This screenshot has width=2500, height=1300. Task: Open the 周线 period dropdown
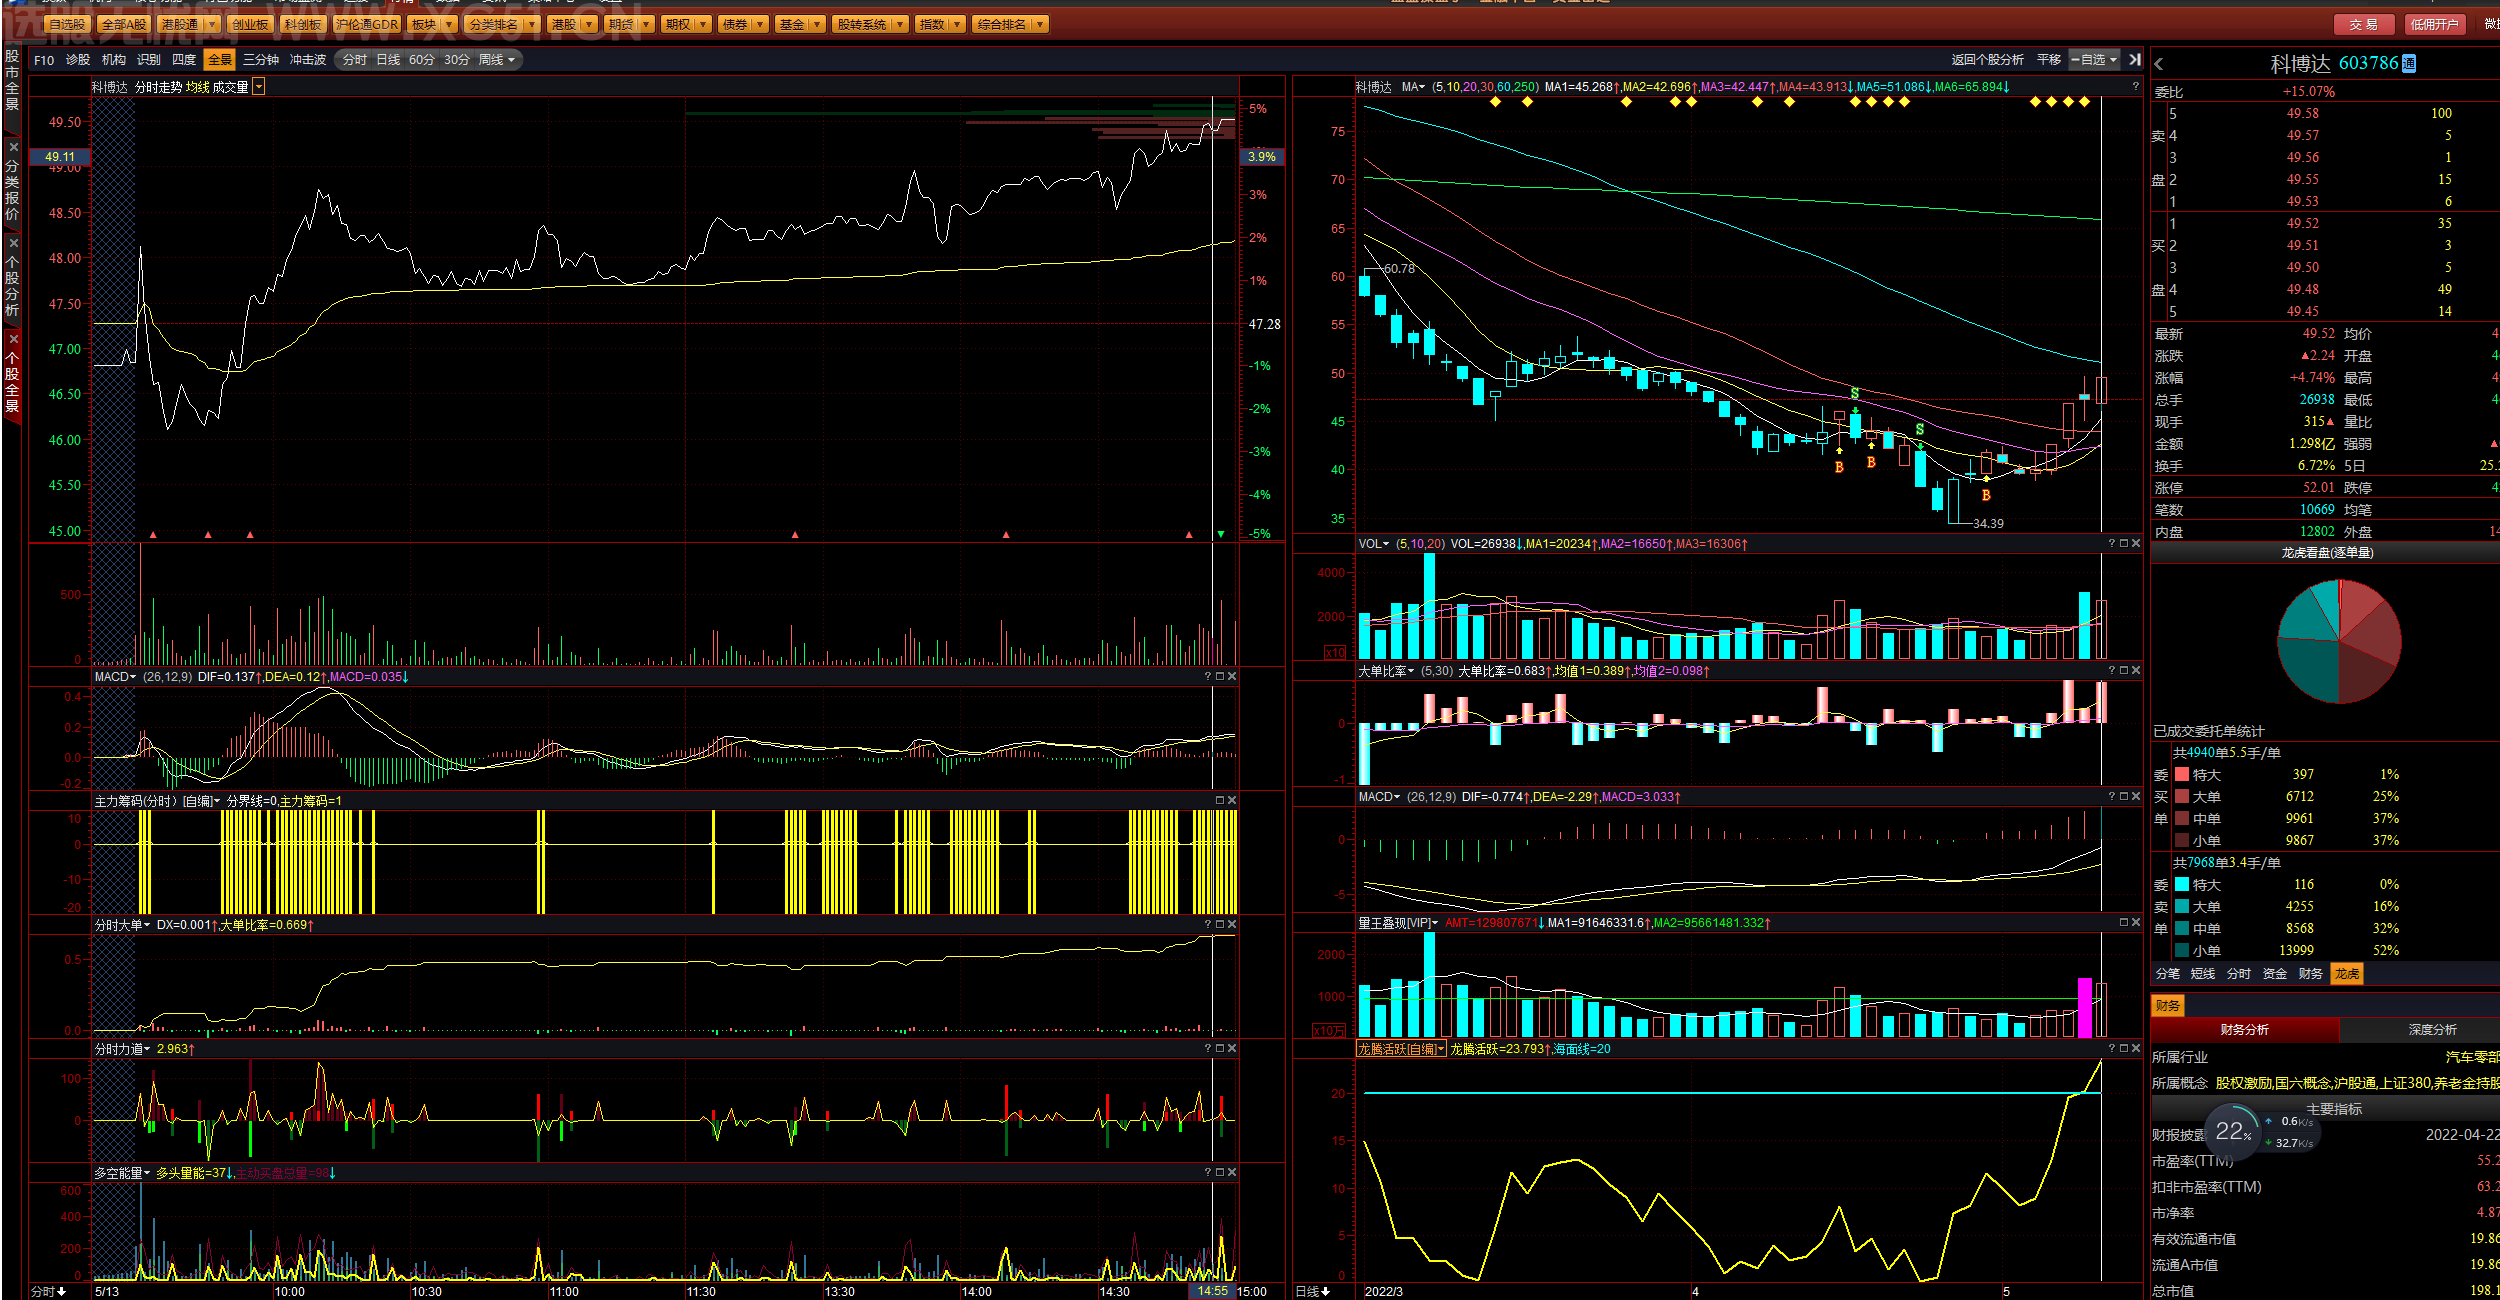click(x=497, y=60)
